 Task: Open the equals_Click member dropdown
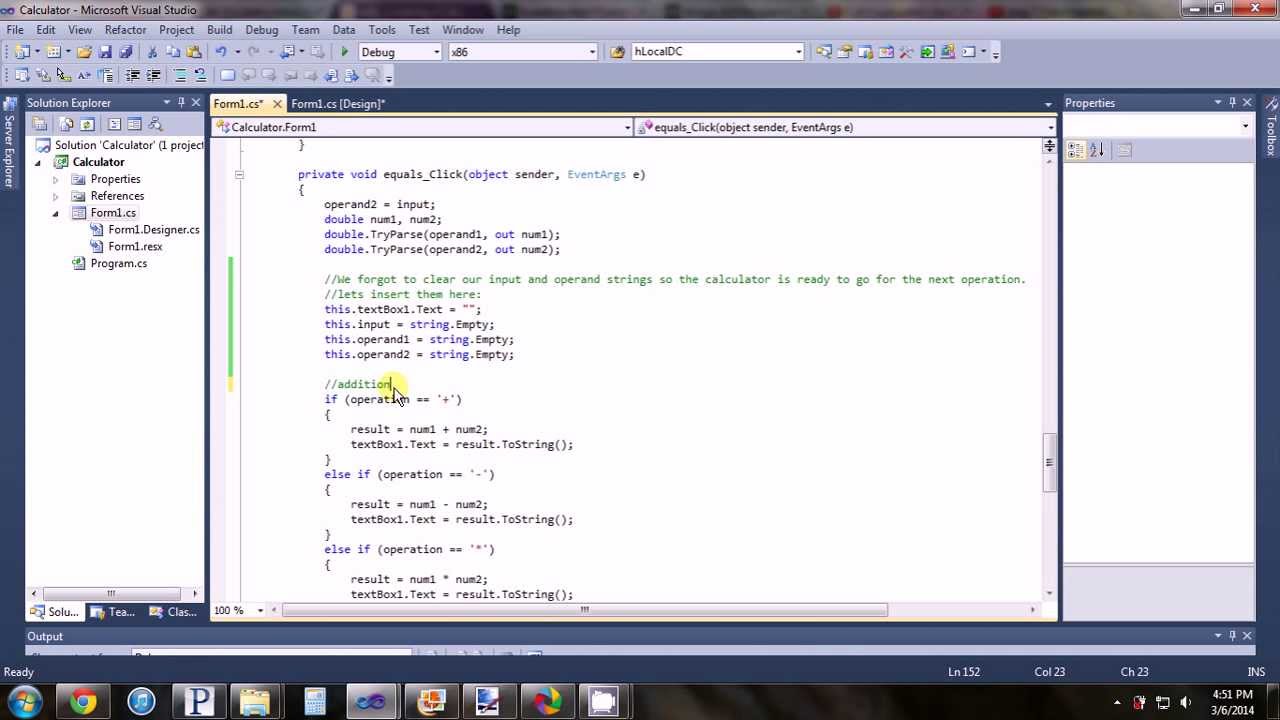(1050, 127)
